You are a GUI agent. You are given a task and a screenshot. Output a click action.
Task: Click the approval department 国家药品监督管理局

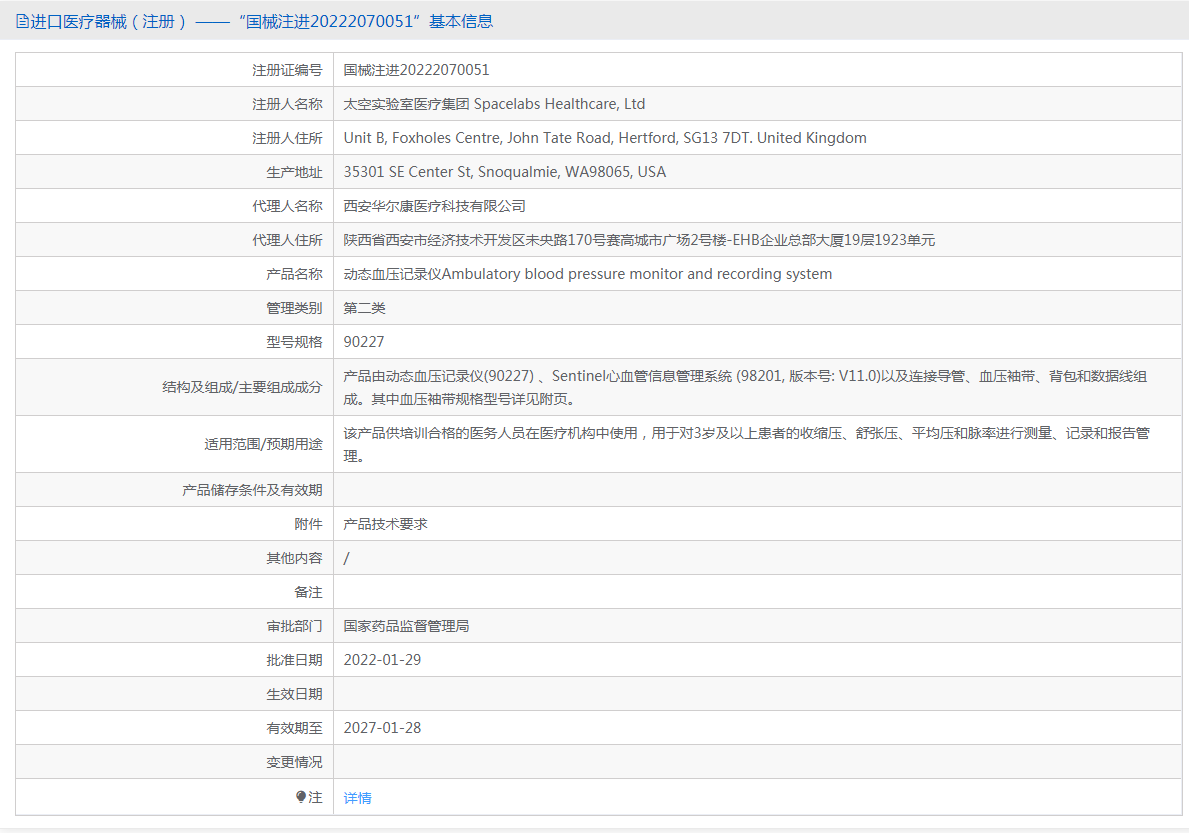coord(406,626)
